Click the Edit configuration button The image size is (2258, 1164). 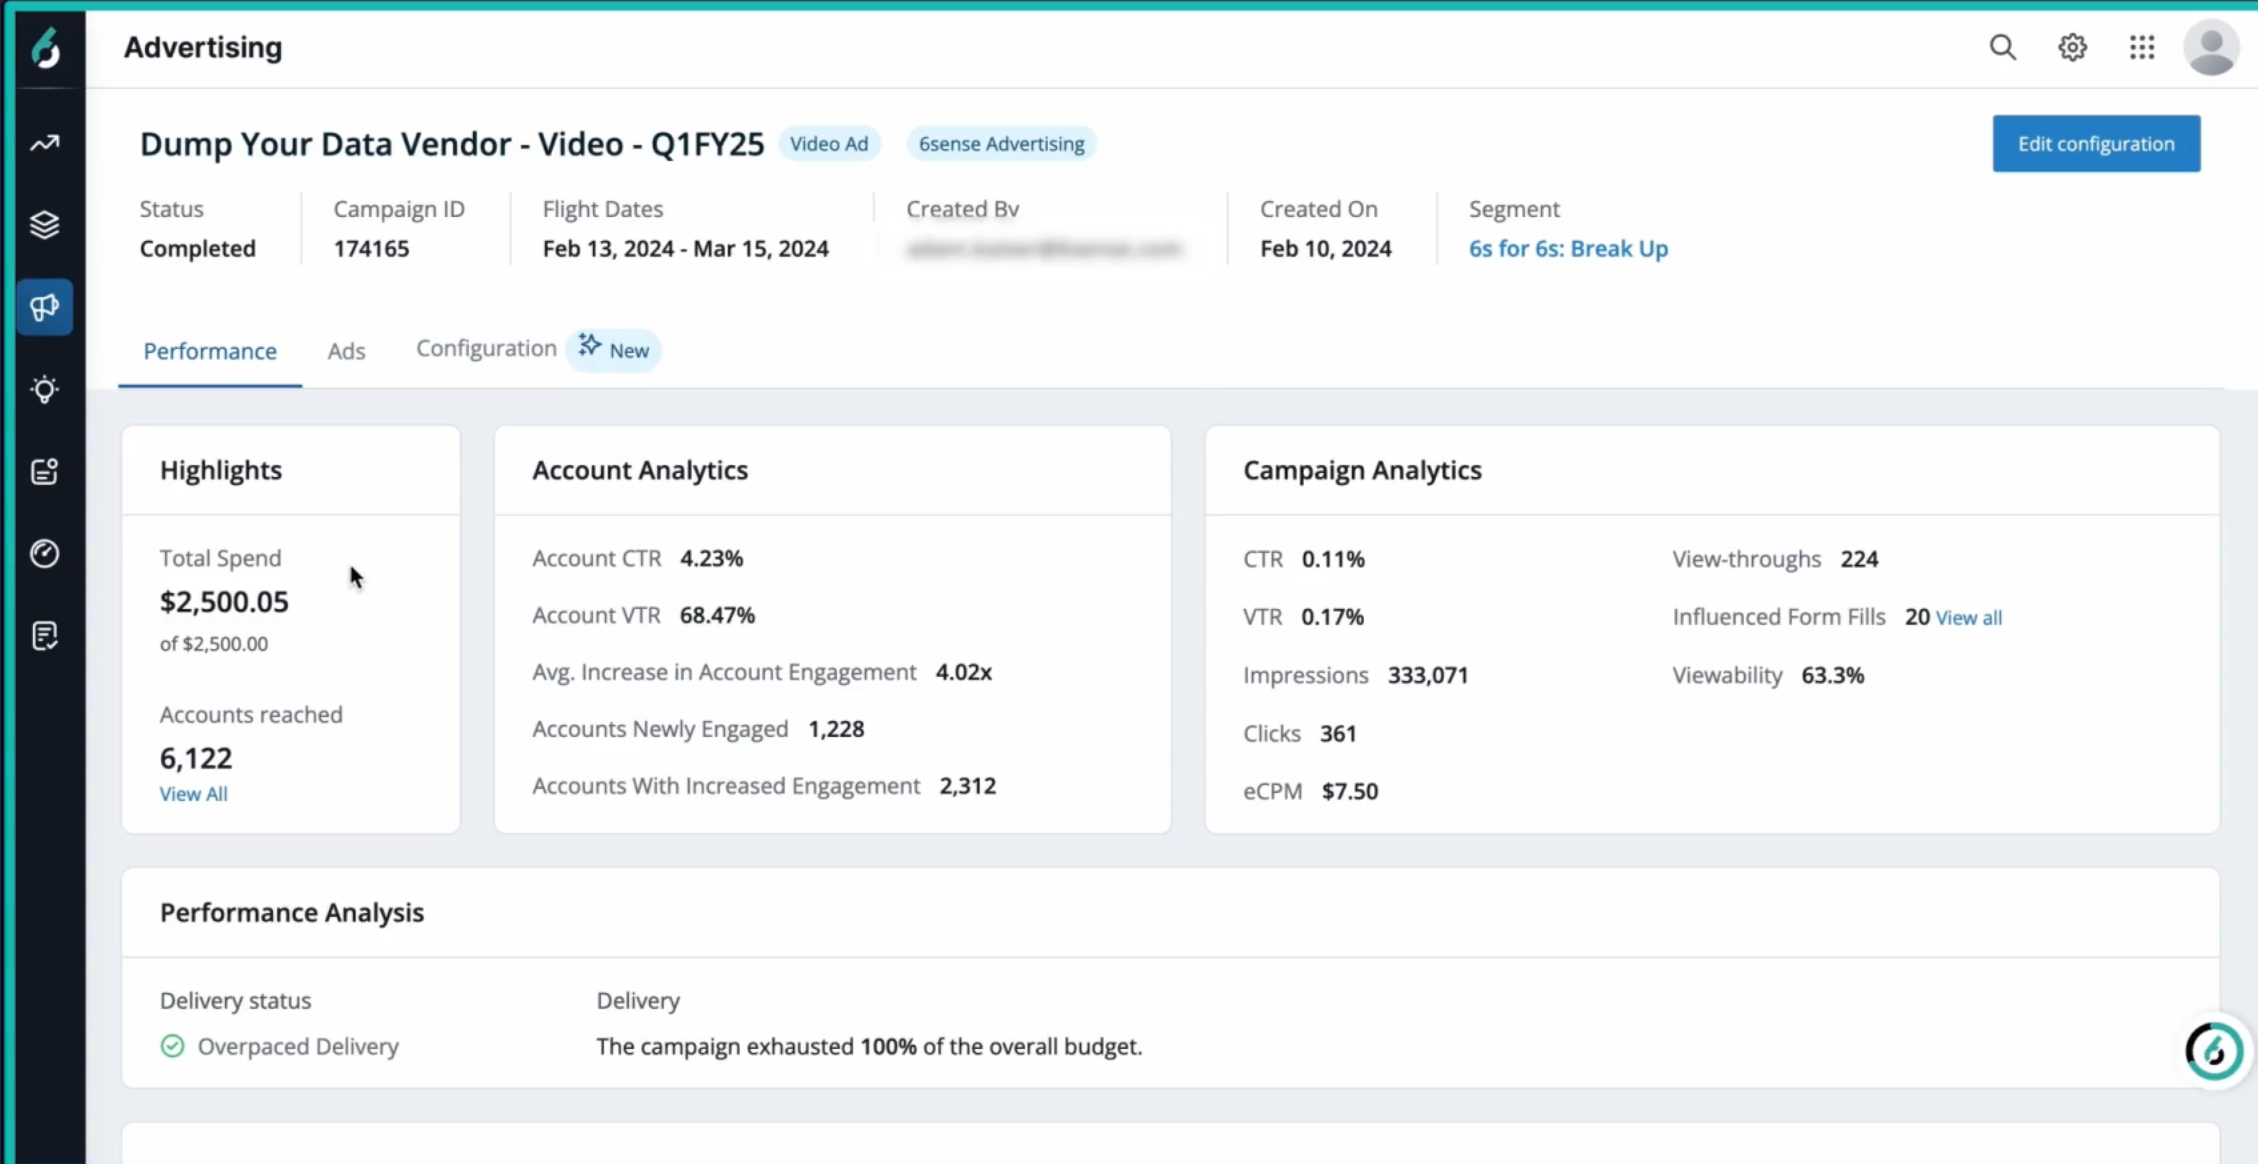pos(2096,143)
